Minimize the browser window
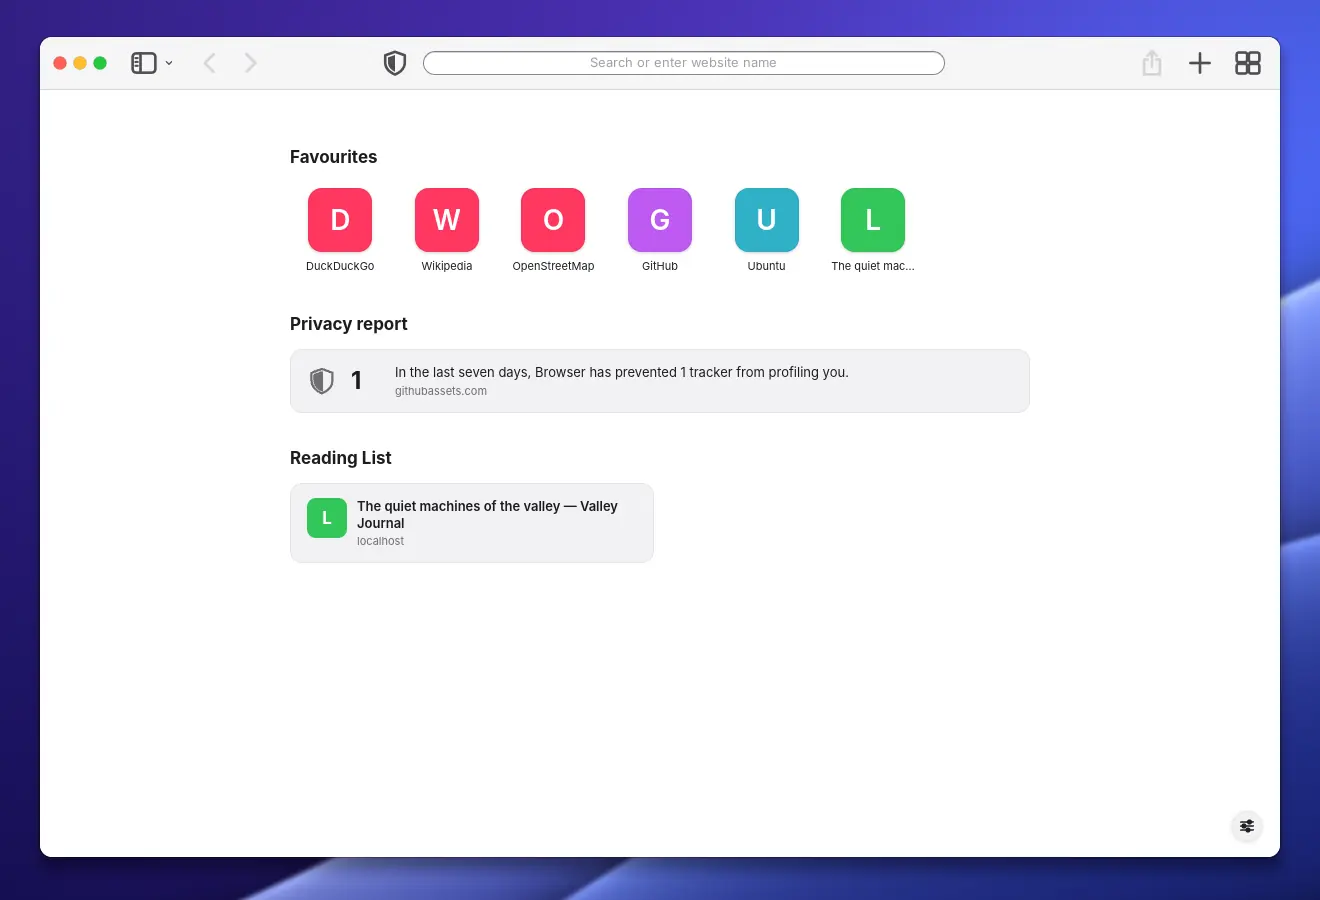 pyautogui.click(x=80, y=63)
